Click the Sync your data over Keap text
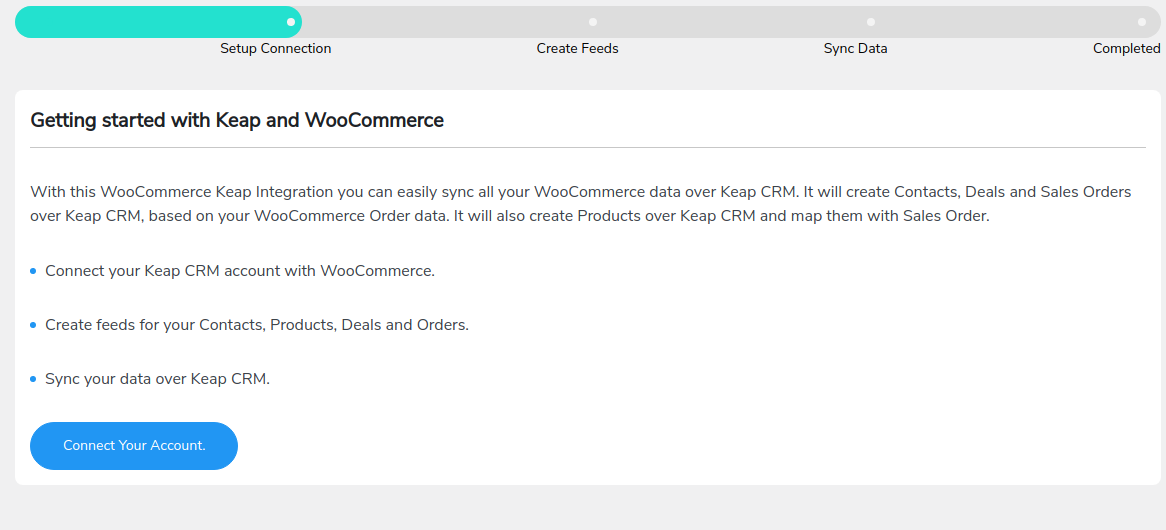Screen dimensions: 1166x530 coord(158,379)
